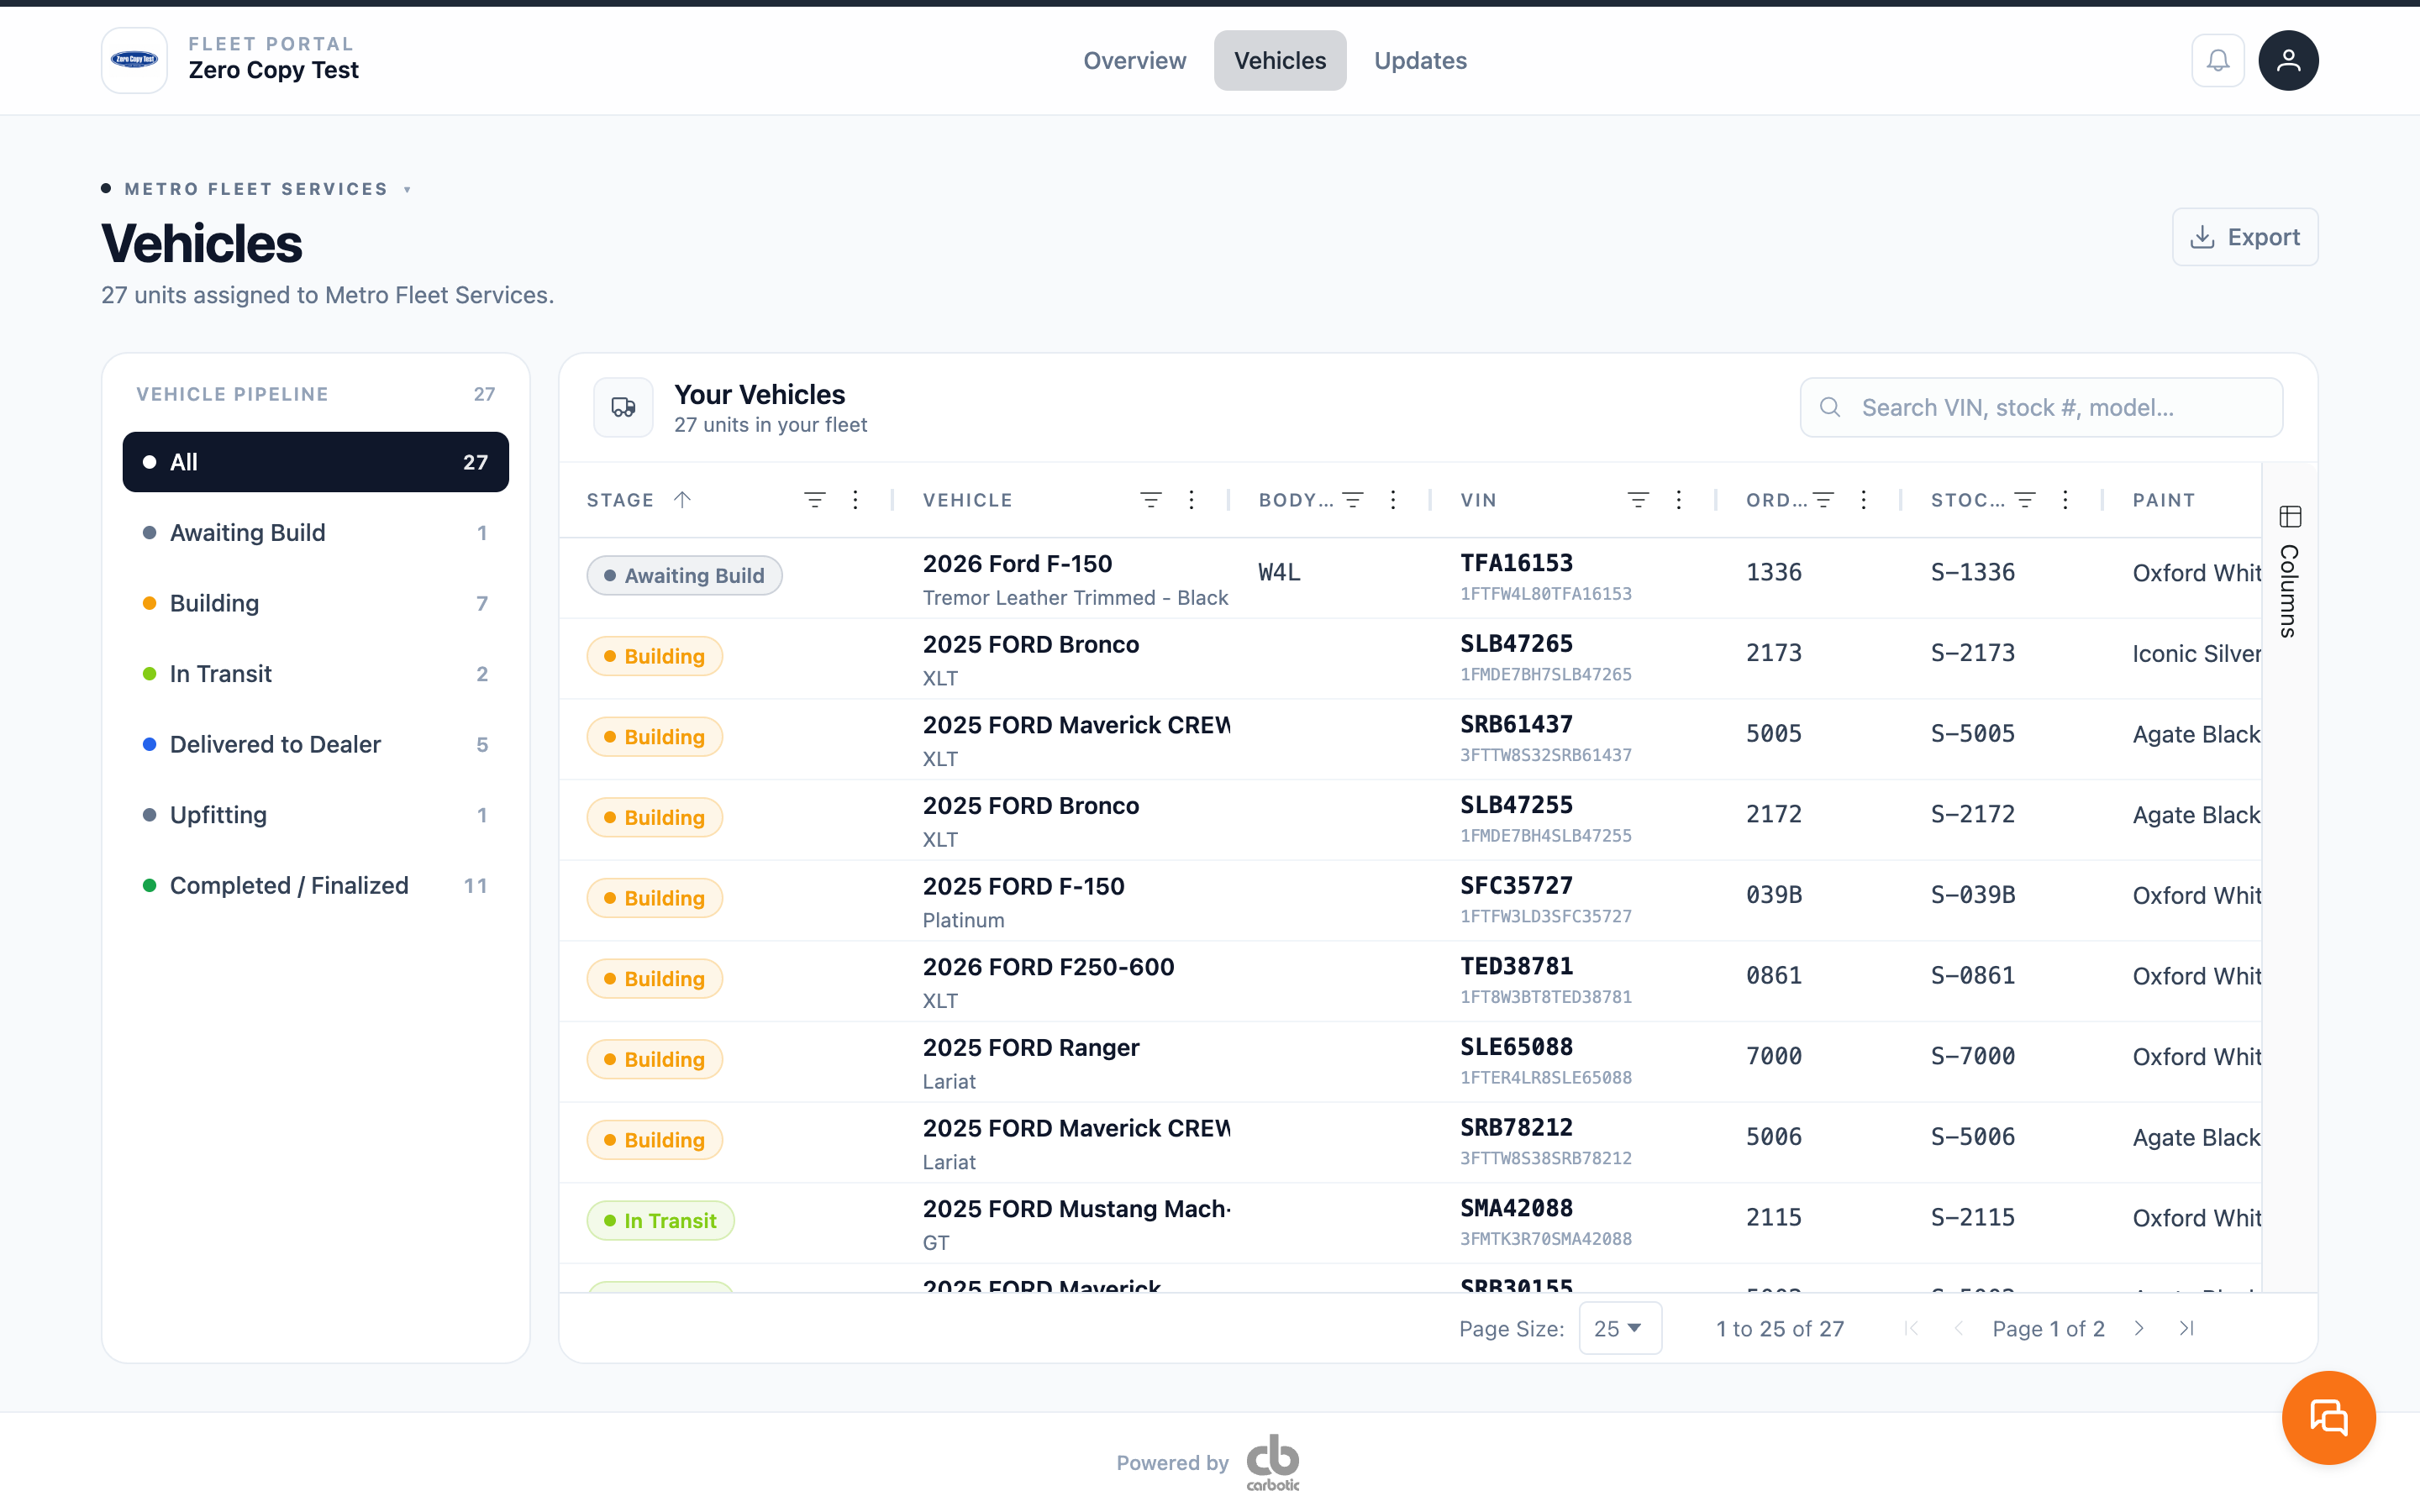2420x1512 pixels.
Task: Filter pipeline by Building
Action: [x=315, y=603]
